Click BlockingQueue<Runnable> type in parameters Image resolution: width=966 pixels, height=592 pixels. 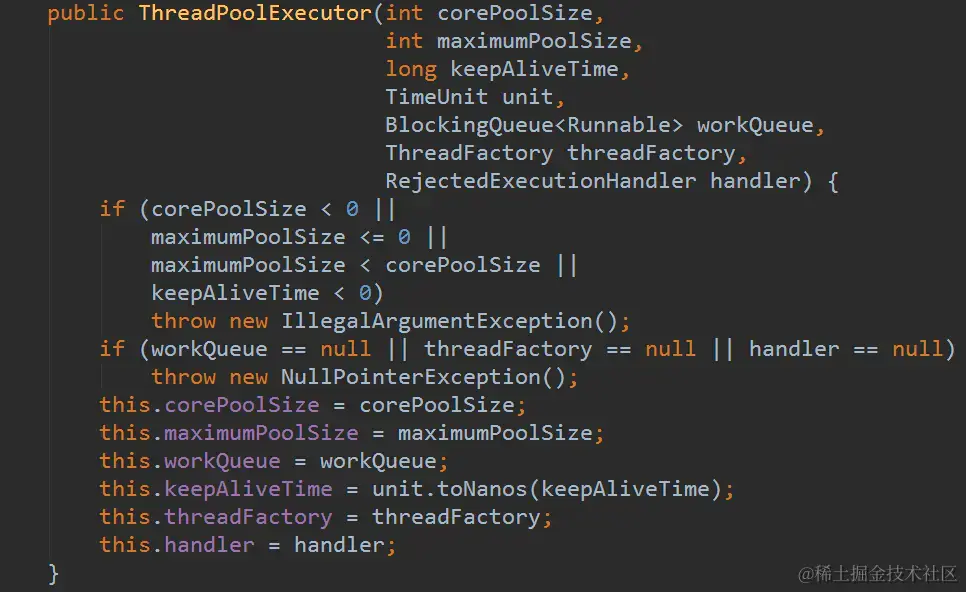(534, 125)
